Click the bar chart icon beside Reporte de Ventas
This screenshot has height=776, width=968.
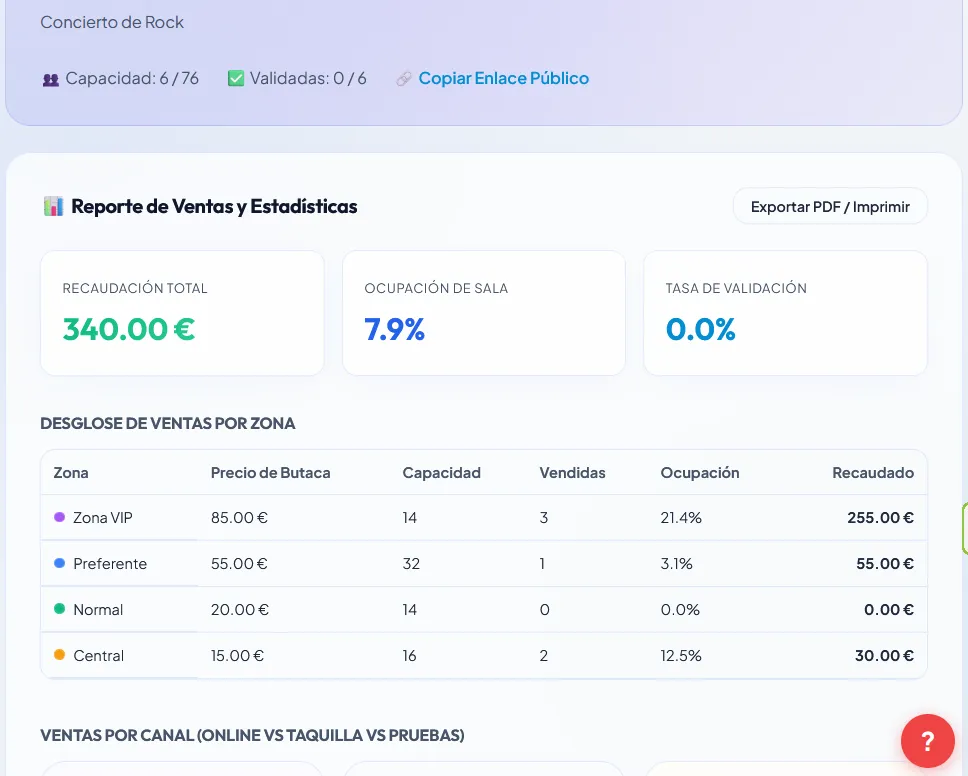pos(53,206)
